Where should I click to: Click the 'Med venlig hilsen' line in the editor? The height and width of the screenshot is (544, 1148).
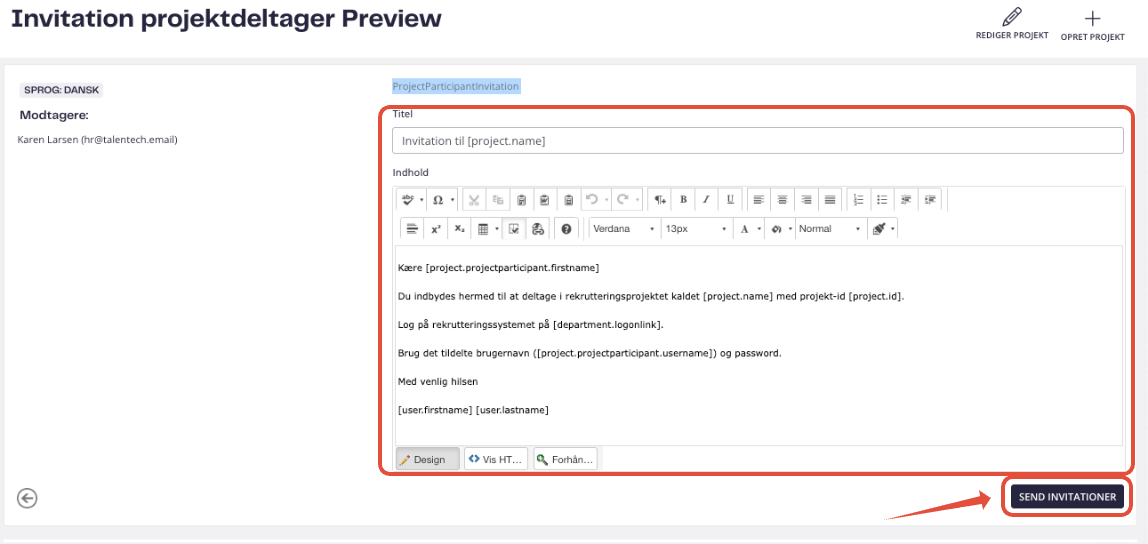coord(438,381)
